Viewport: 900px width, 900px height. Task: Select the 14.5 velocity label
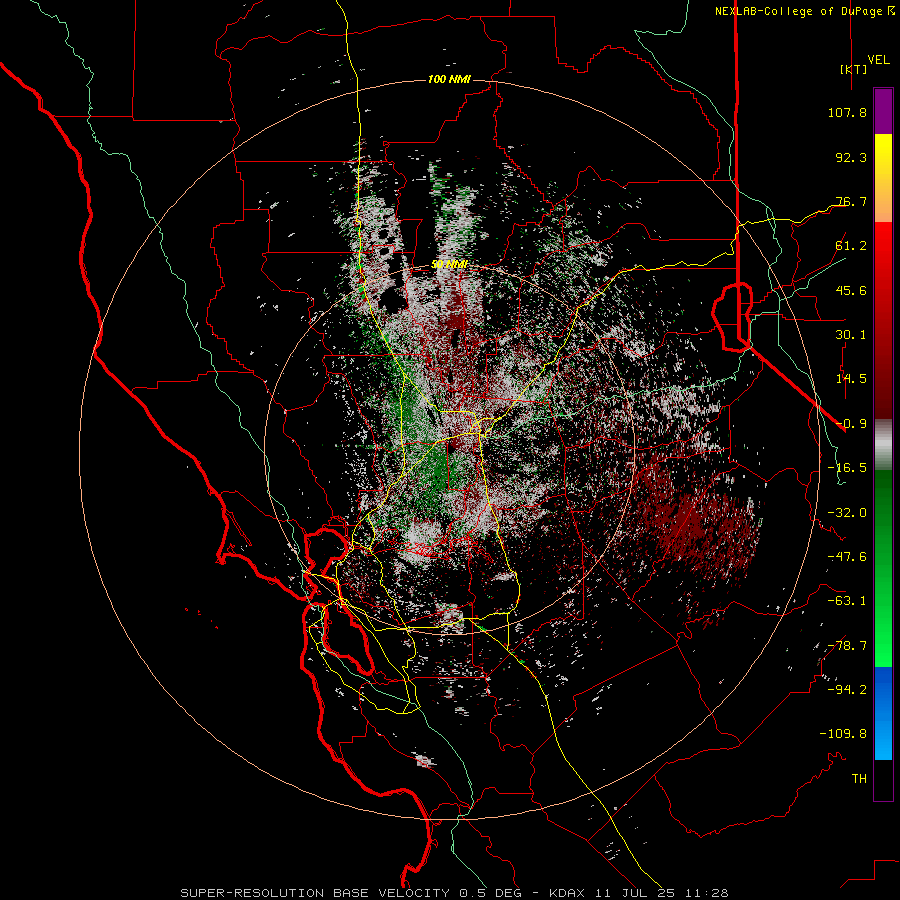(x=851, y=379)
